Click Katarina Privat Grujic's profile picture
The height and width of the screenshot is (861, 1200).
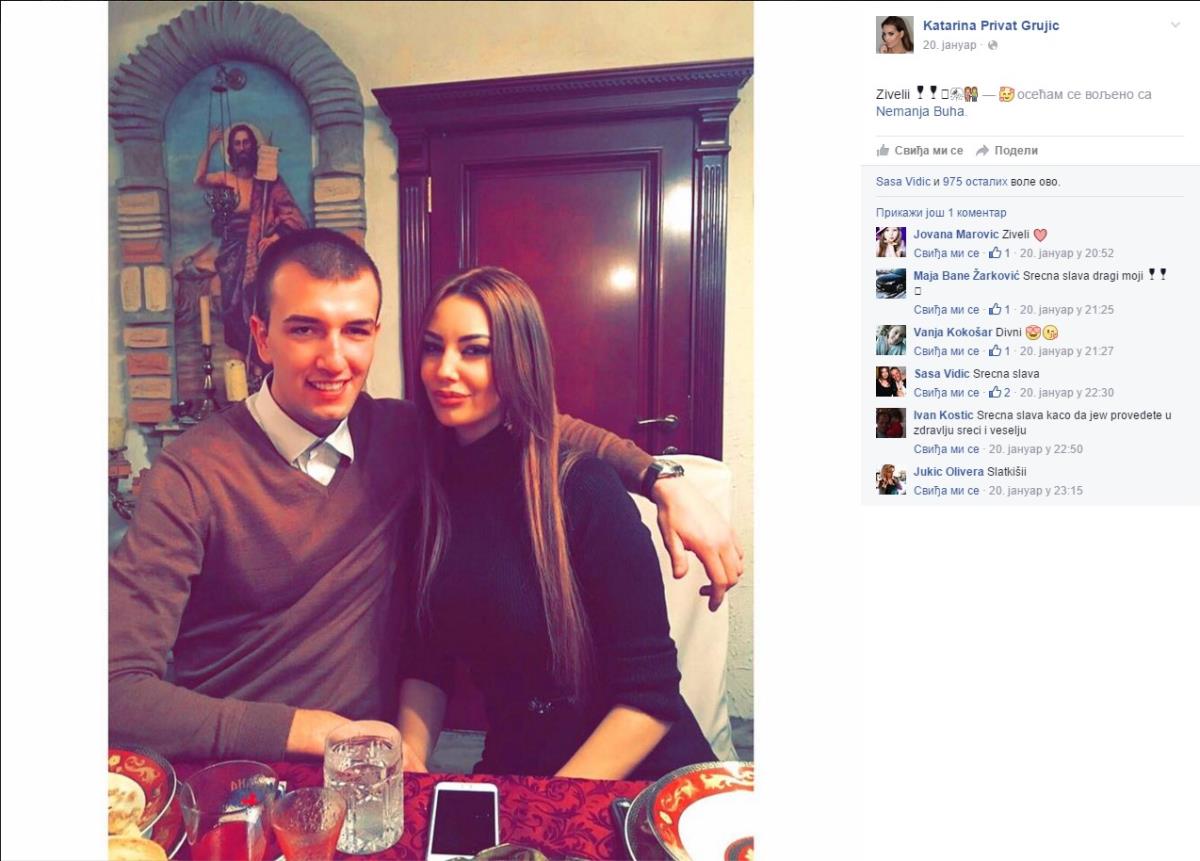894,35
